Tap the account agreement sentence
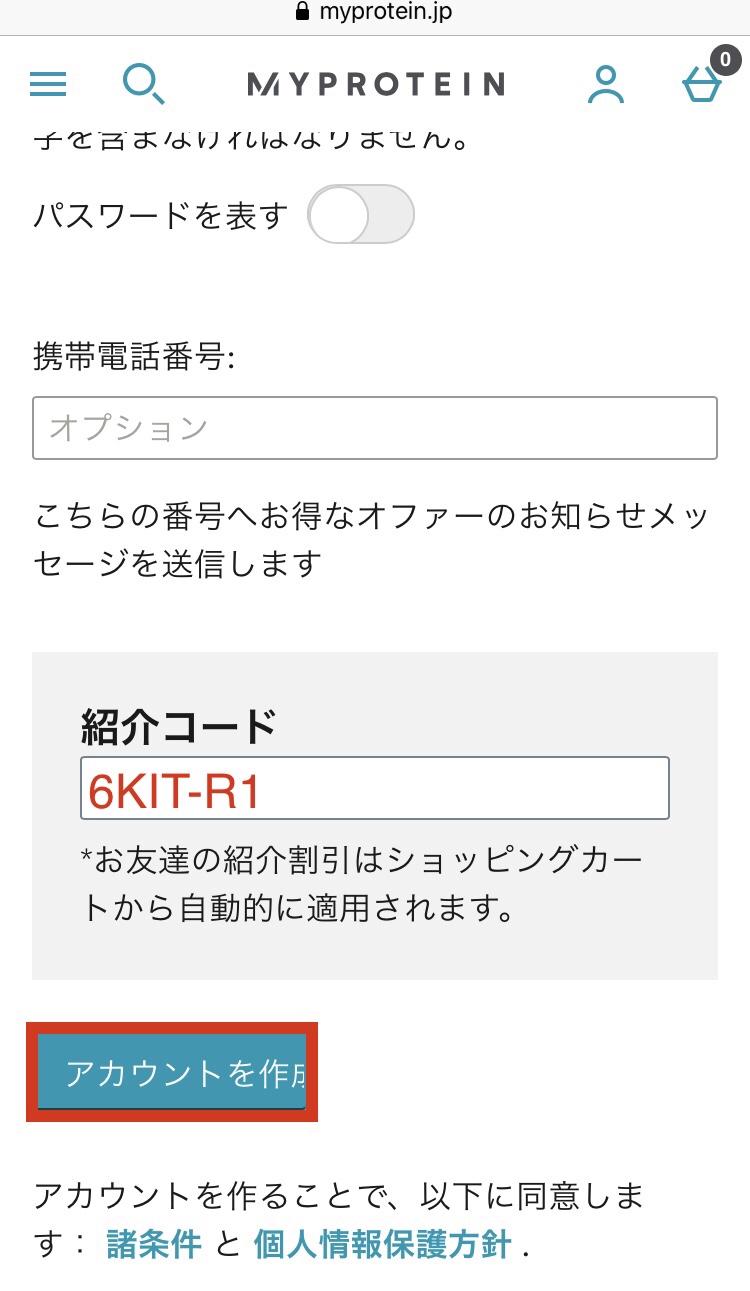This screenshot has height=1291, width=750. [x=340, y=1196]
